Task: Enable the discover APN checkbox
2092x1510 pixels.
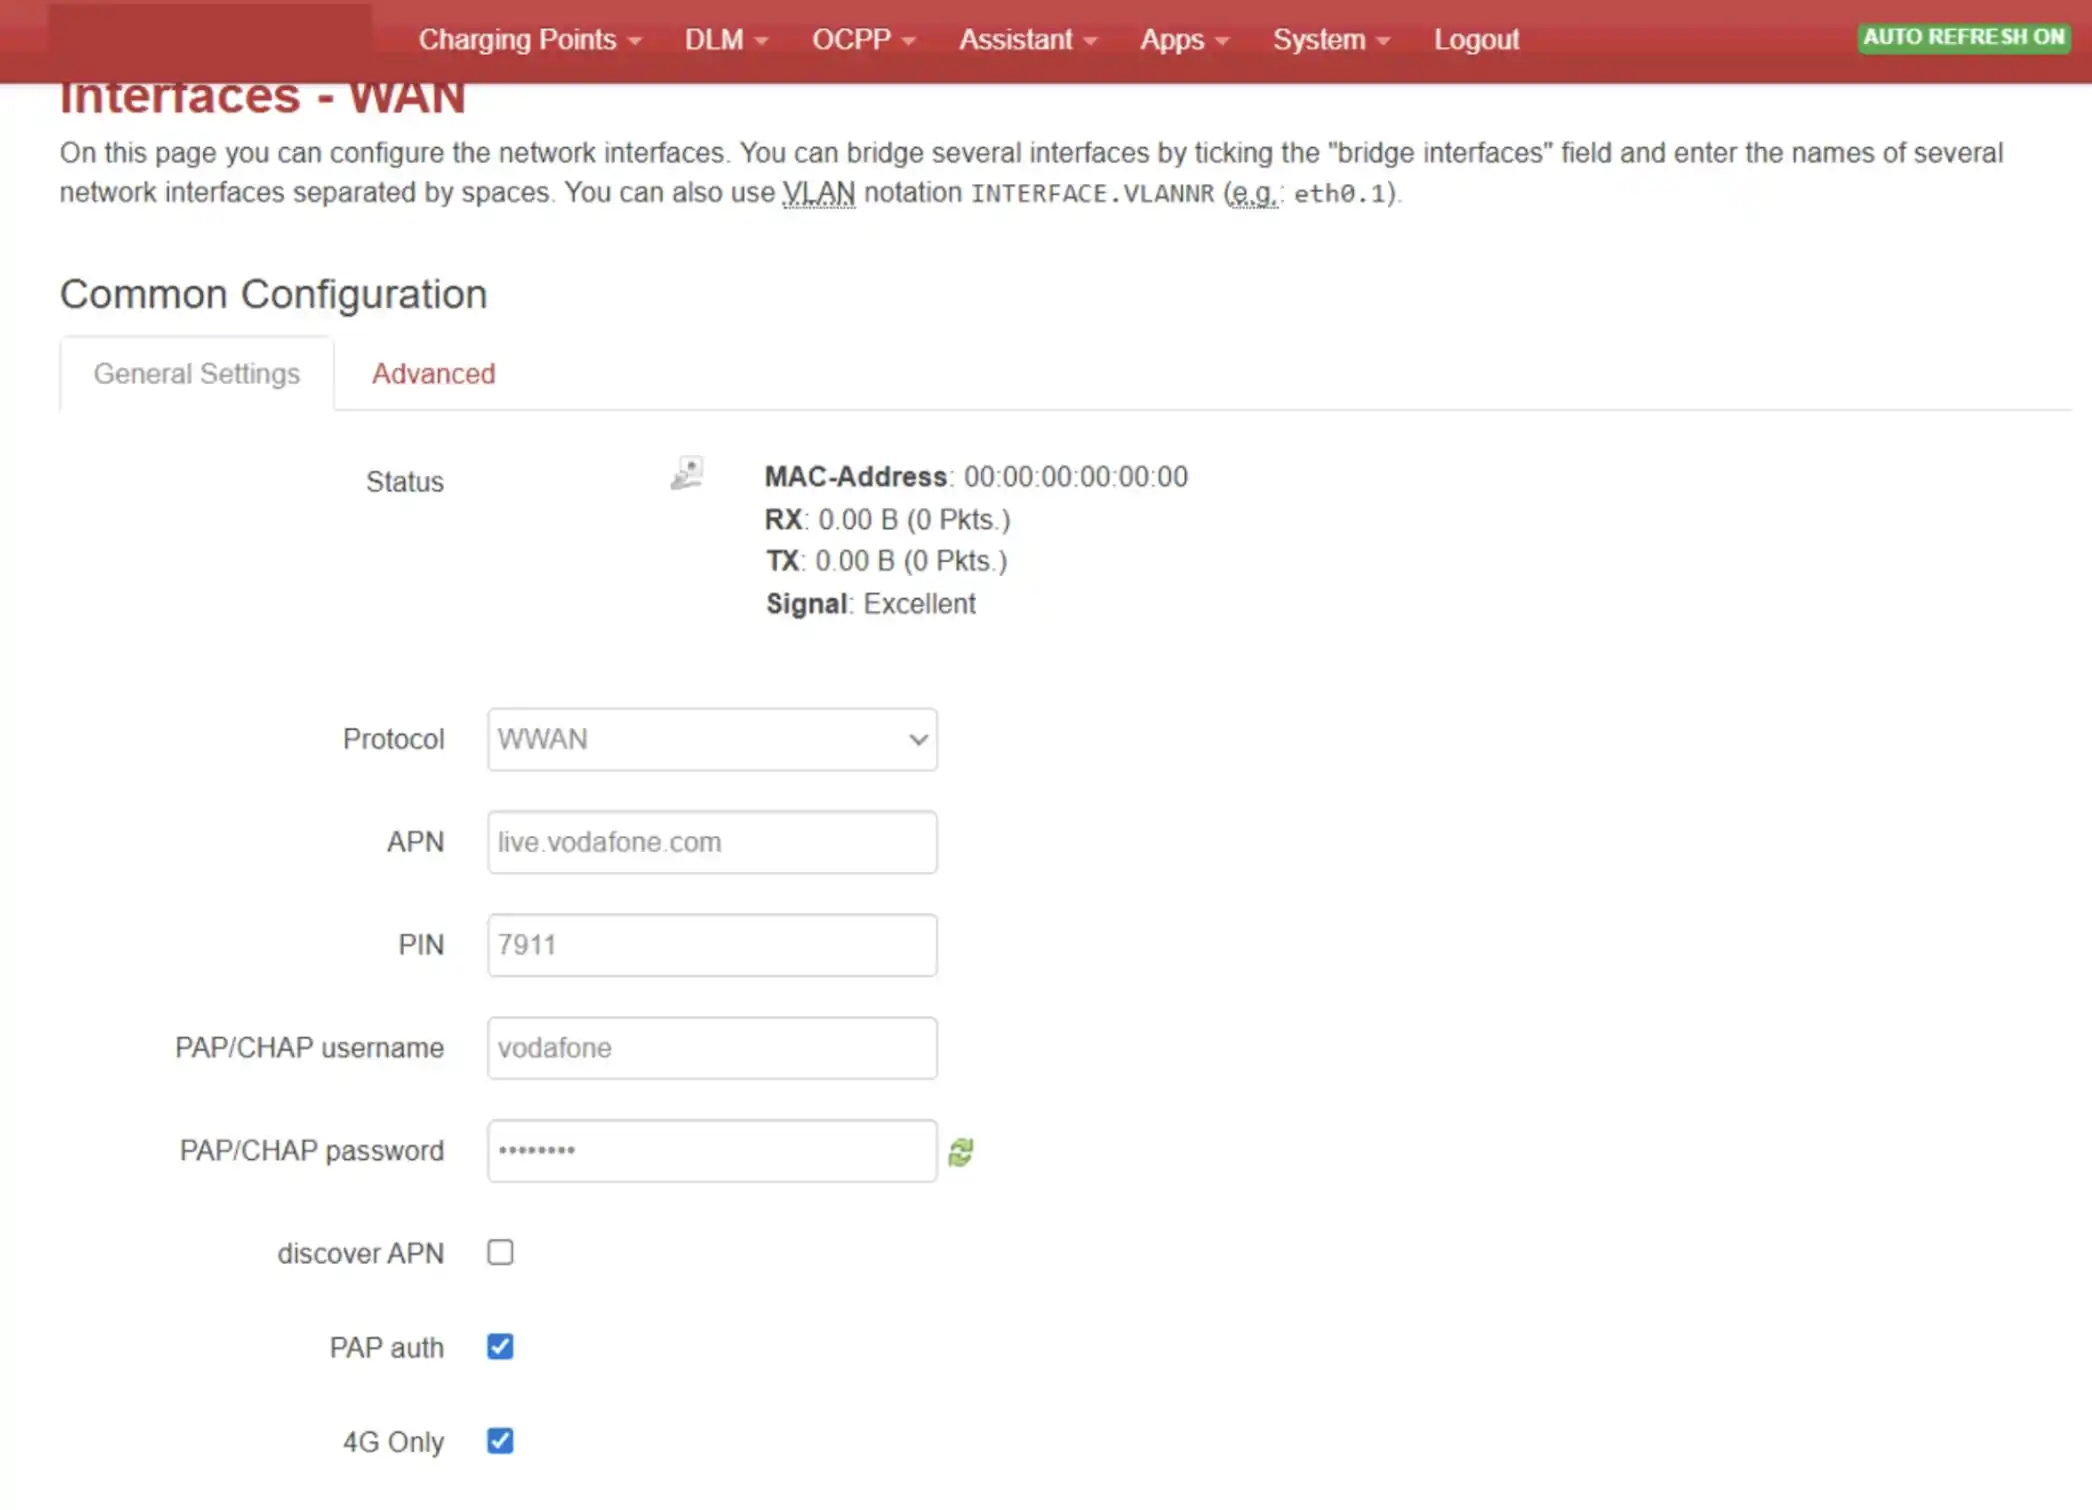Action: 501,1253
